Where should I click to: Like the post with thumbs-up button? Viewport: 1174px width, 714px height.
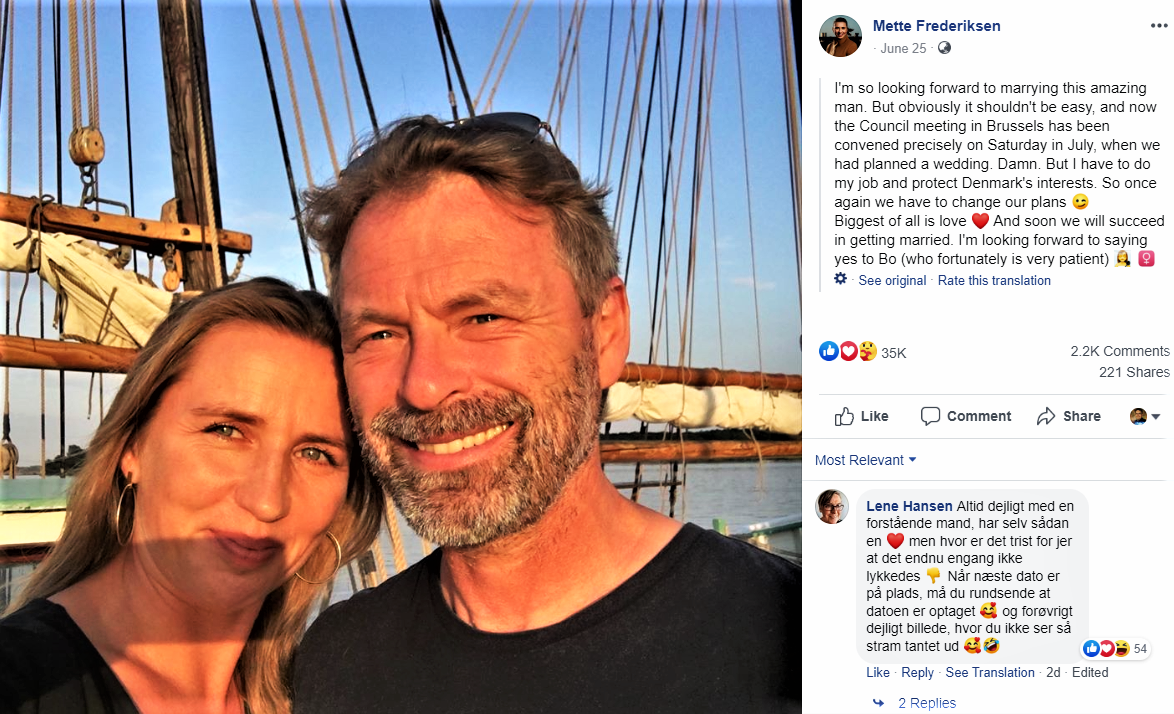click(x=861, y=416)
